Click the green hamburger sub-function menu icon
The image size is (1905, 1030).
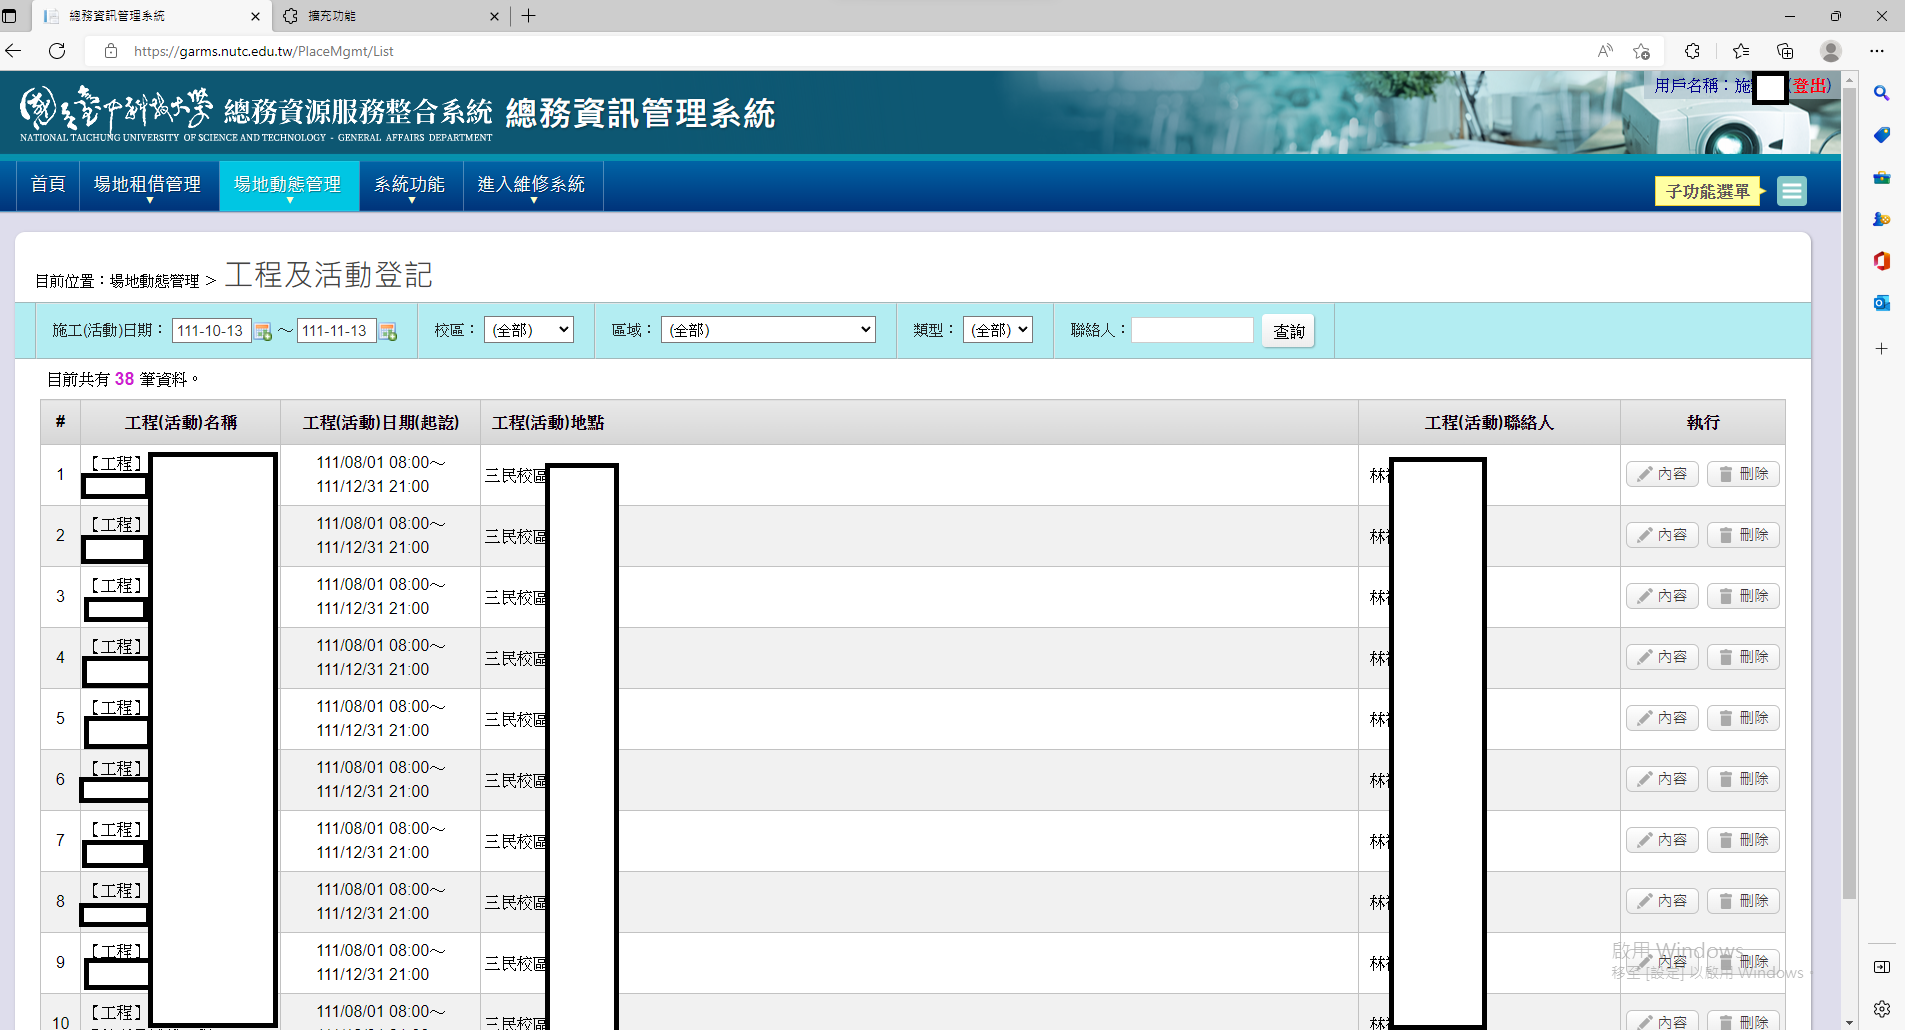coord(1792,191)
